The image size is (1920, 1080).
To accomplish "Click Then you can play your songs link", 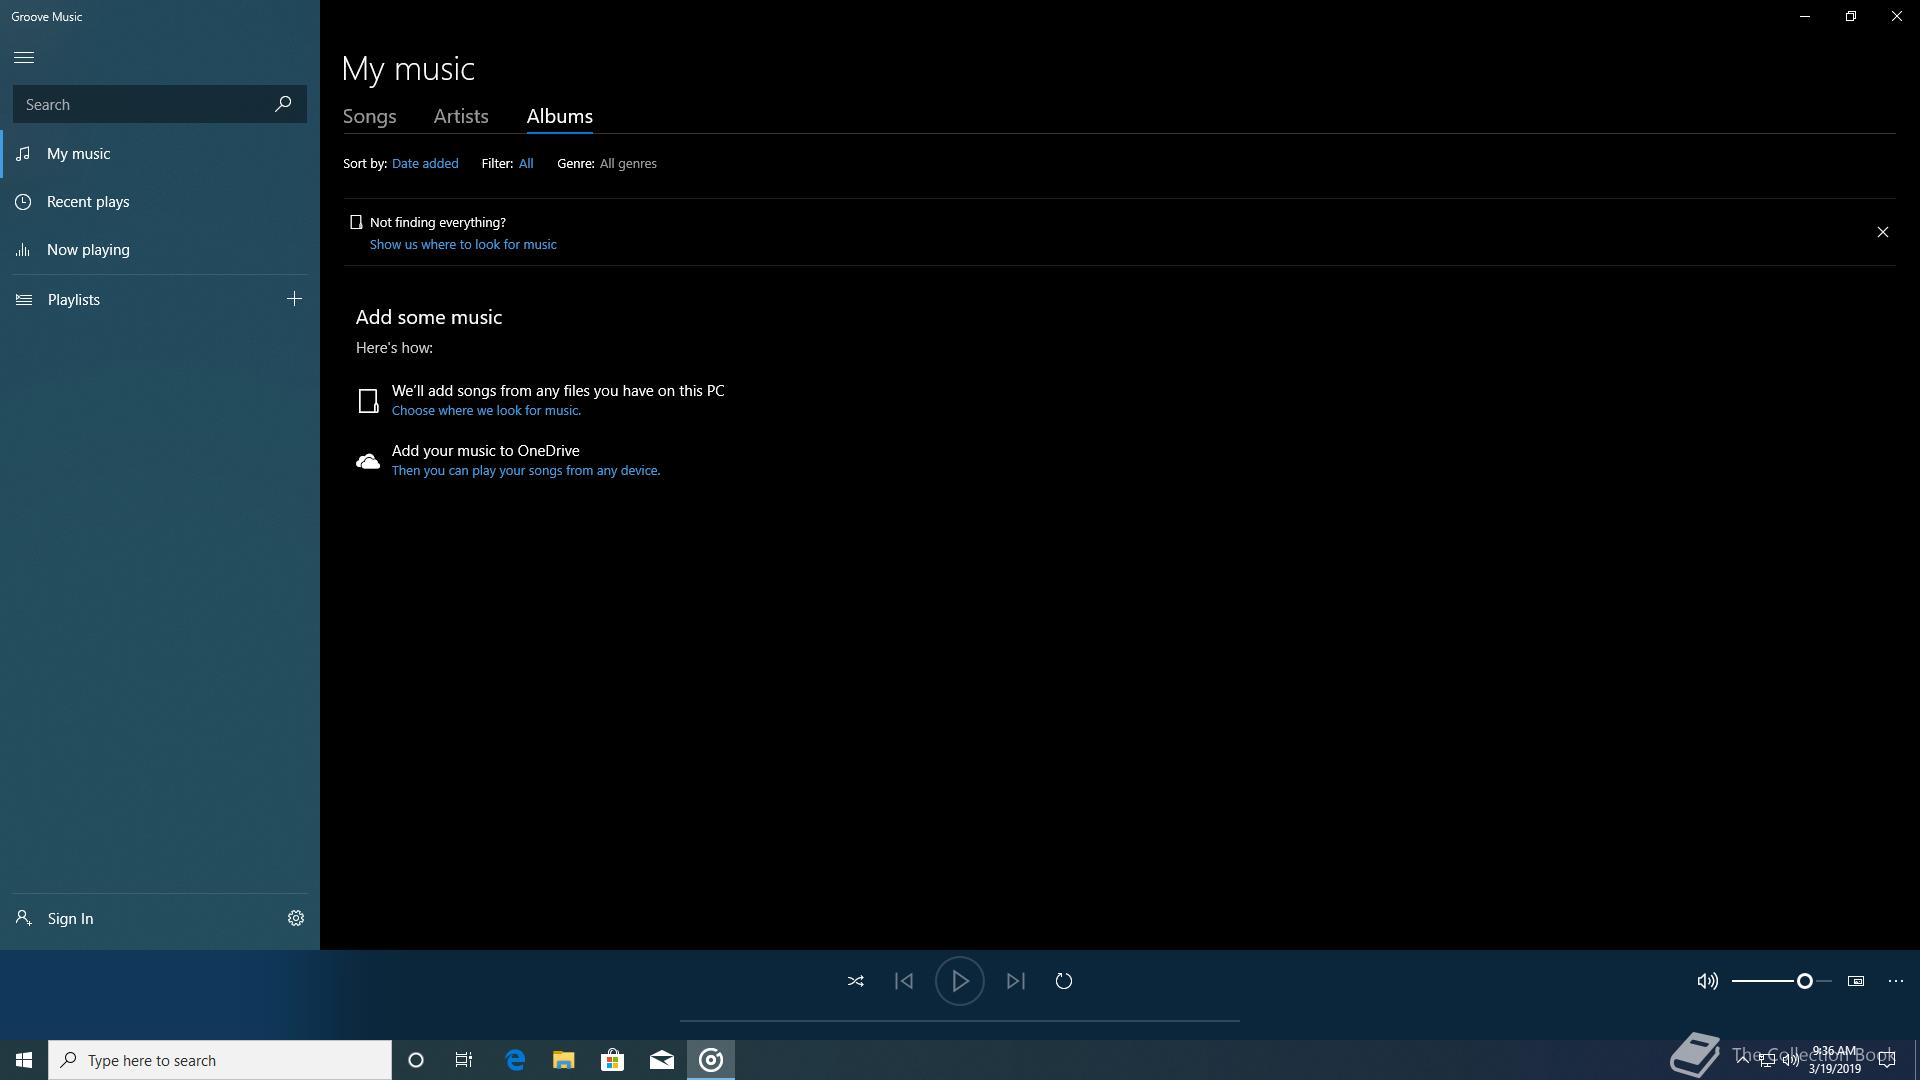I will click(526, 471).
